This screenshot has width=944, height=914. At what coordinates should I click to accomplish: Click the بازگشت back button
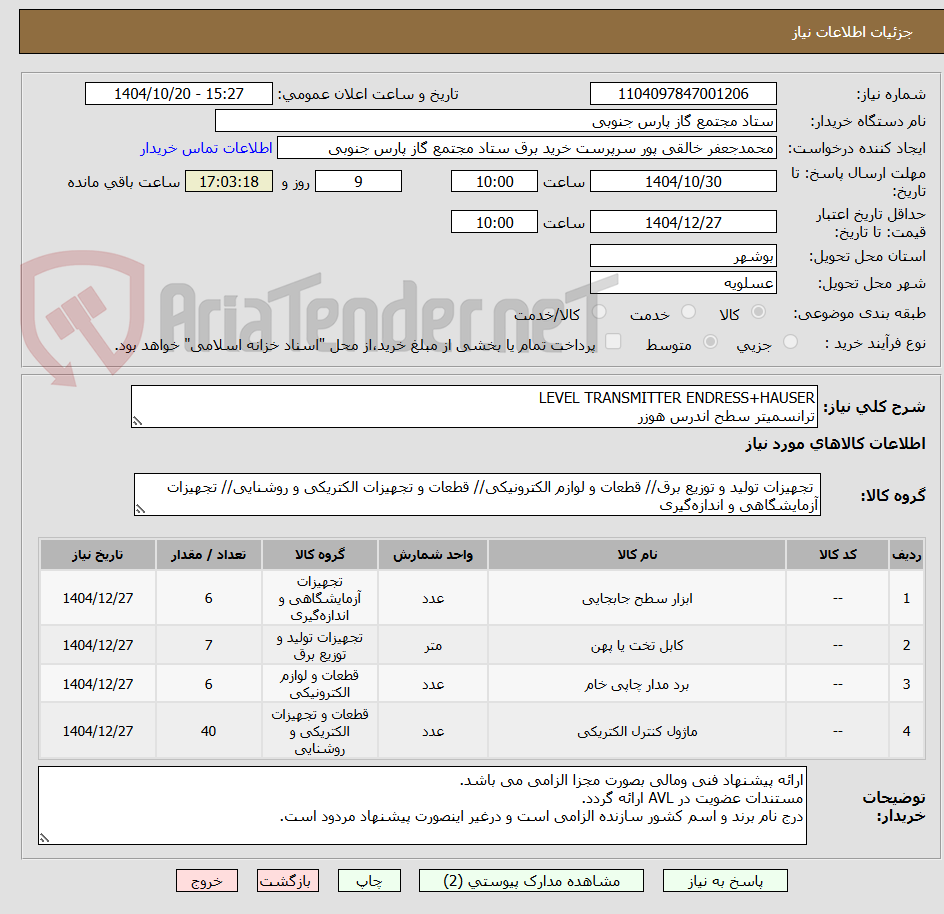(x=287, y=881)
